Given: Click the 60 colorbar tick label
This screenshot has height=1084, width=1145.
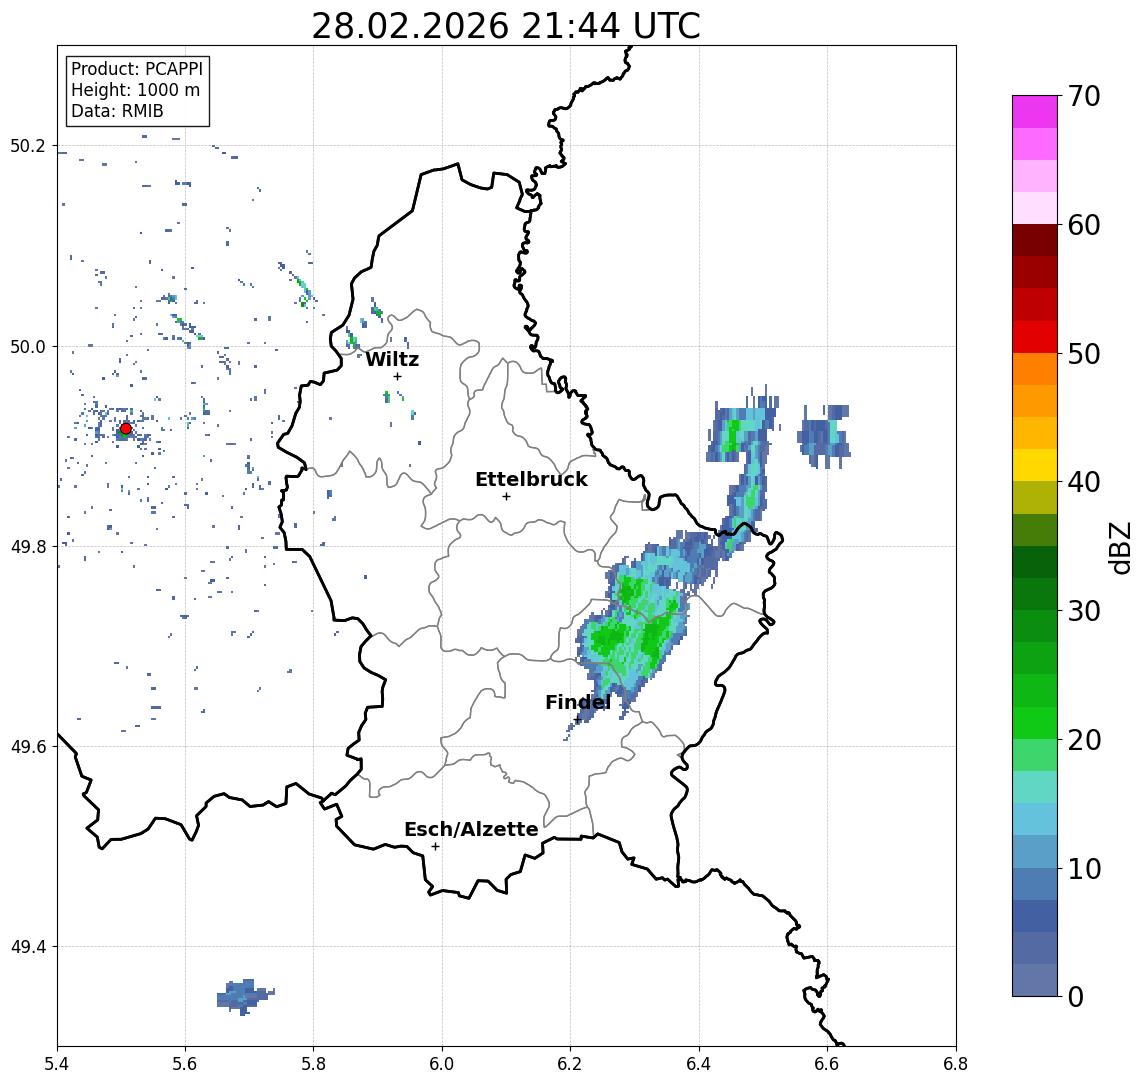Looking at the screenshot, I should (x=1083, y=225).
